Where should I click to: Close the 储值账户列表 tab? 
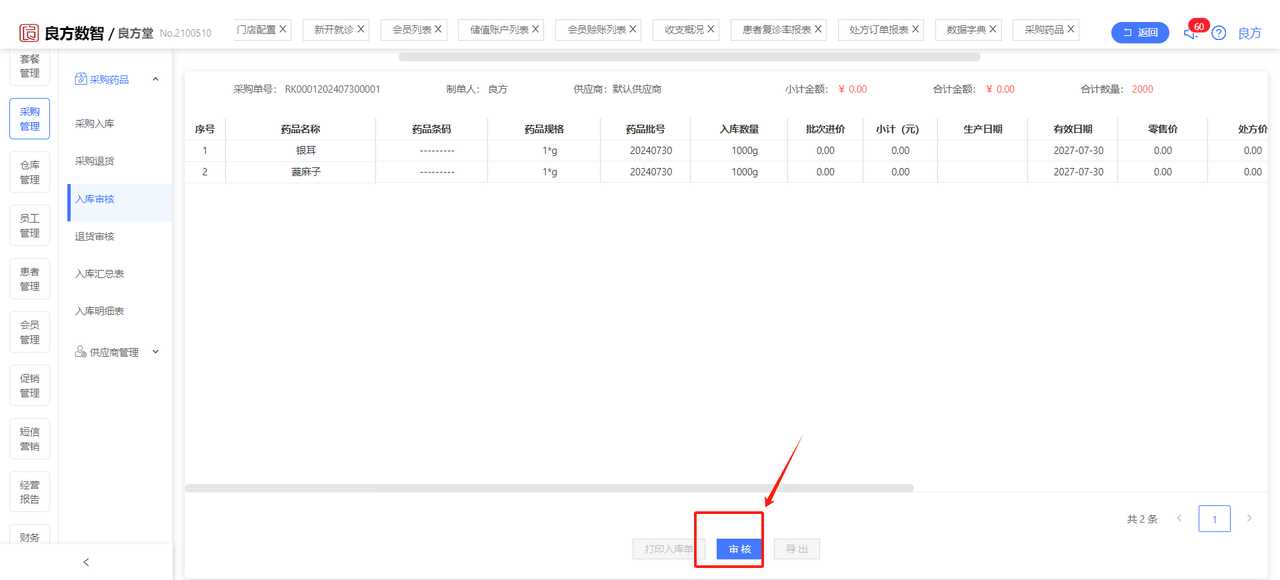[536, 30]
